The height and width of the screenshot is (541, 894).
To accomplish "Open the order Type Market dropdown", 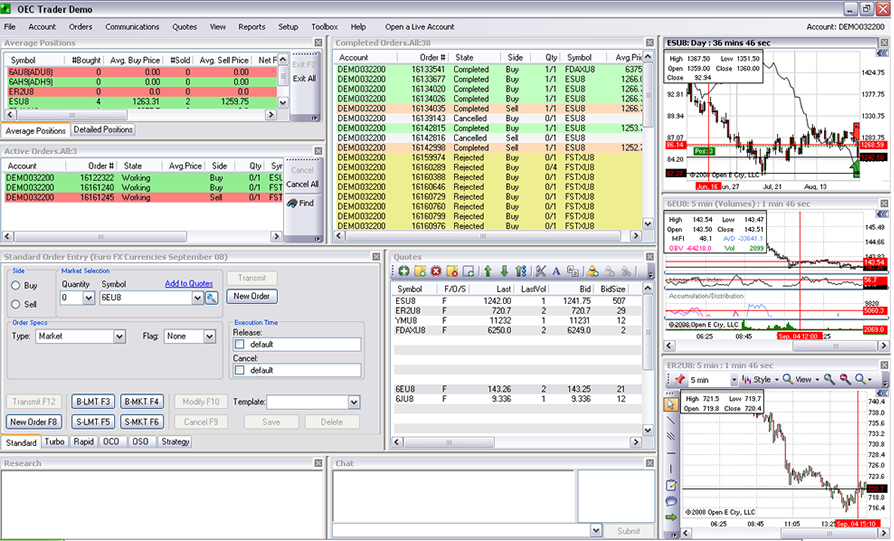I will point(119,336).
